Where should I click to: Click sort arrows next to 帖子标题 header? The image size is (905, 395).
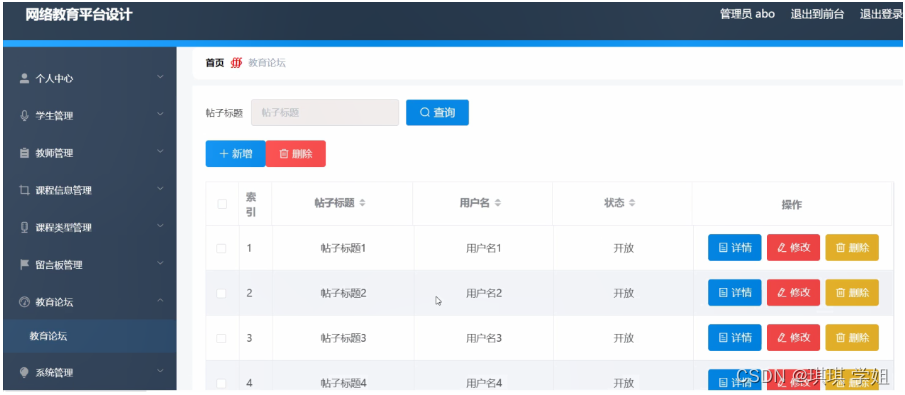(362, 203)
